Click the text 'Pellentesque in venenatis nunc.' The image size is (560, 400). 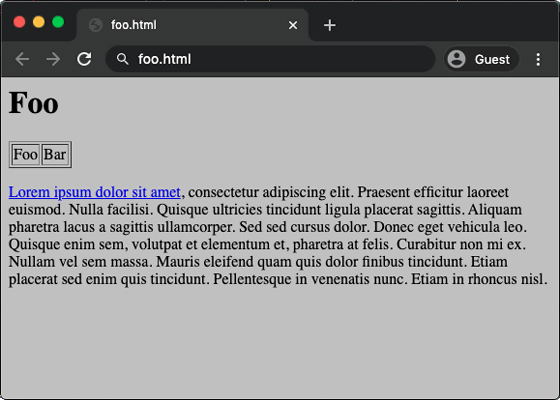310,279
